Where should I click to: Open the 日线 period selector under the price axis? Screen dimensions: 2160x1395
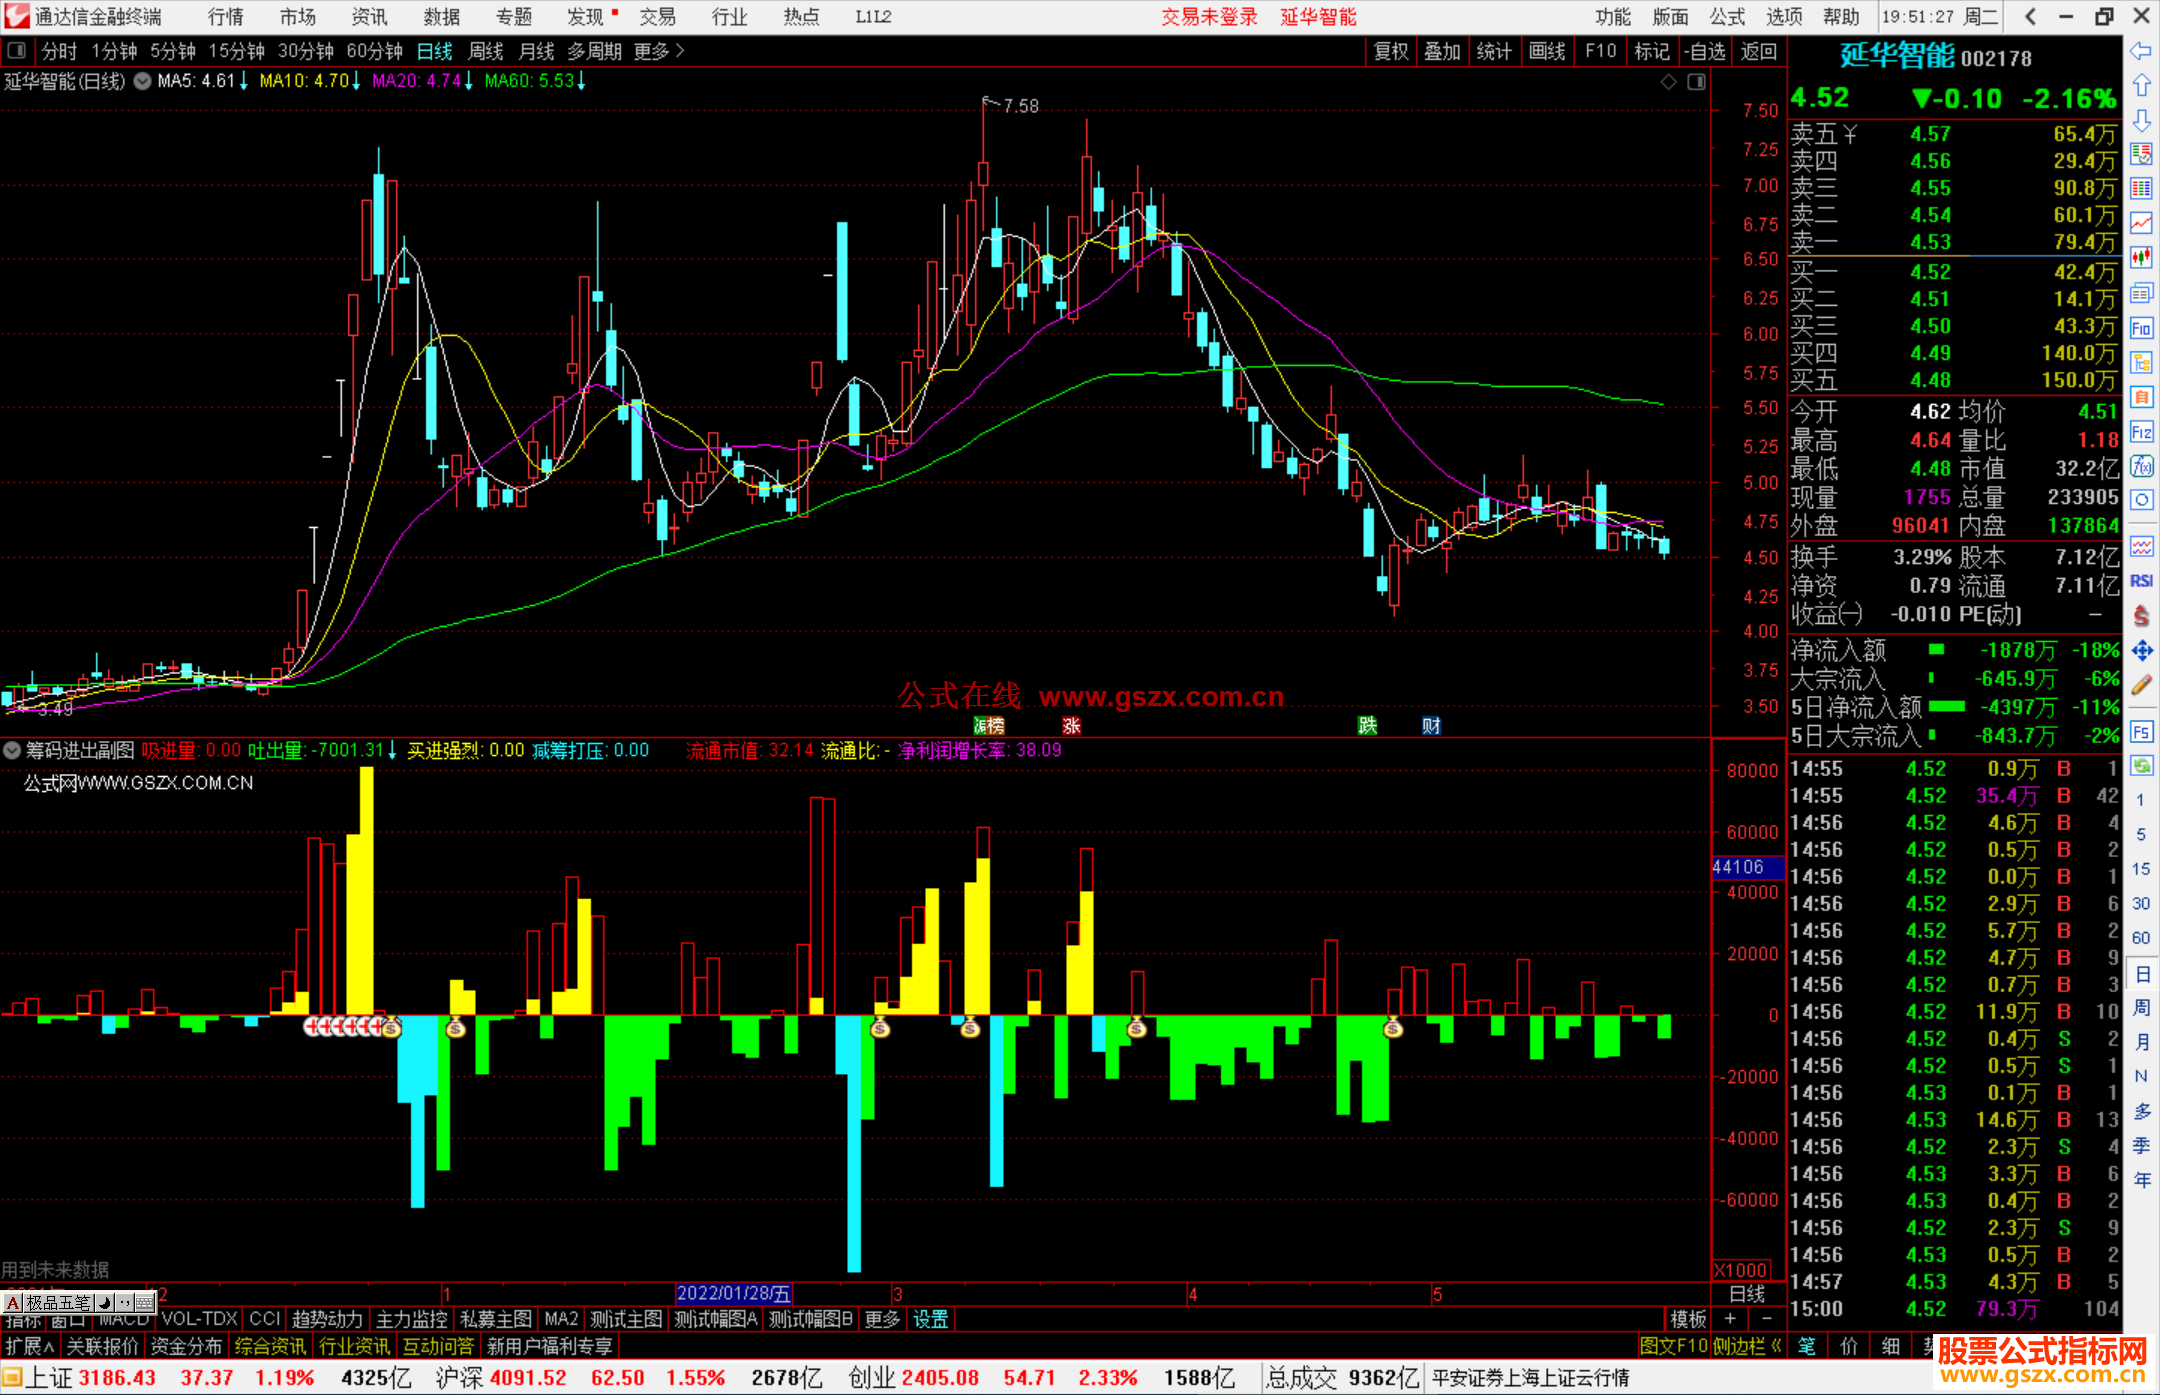(x=1747, y=1293)
